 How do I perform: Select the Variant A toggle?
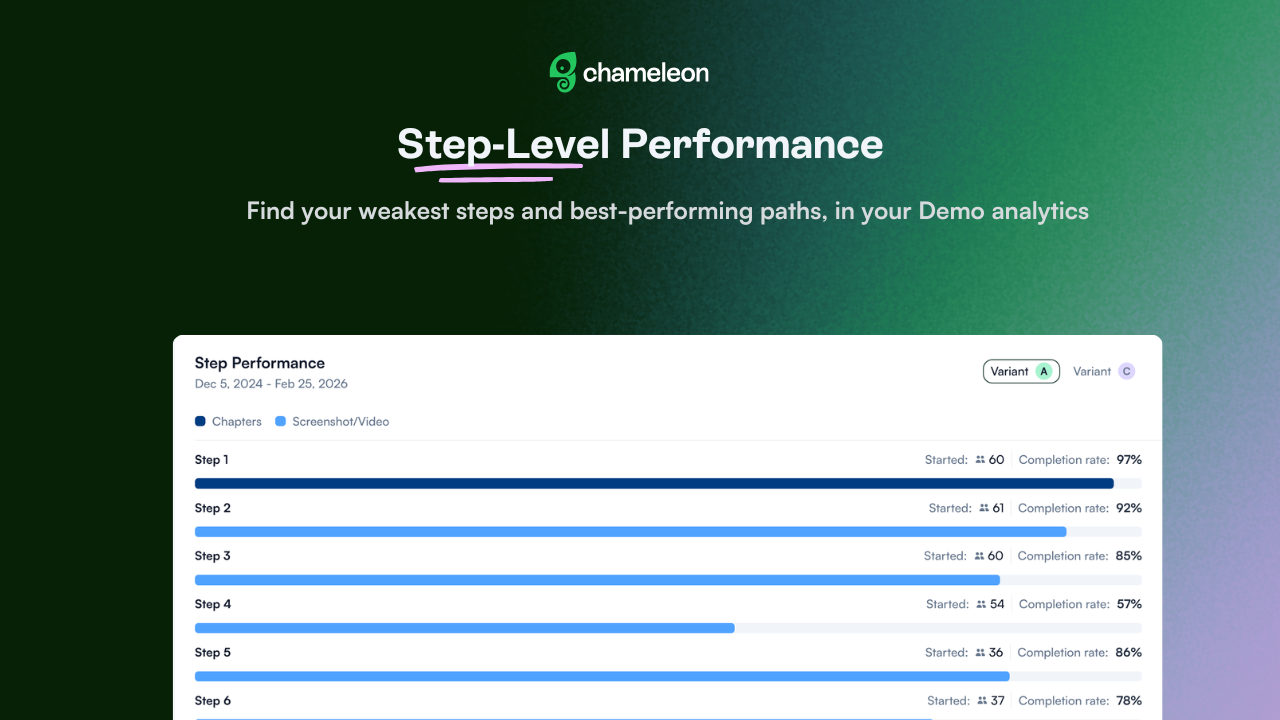click(x=1021, y=371)
